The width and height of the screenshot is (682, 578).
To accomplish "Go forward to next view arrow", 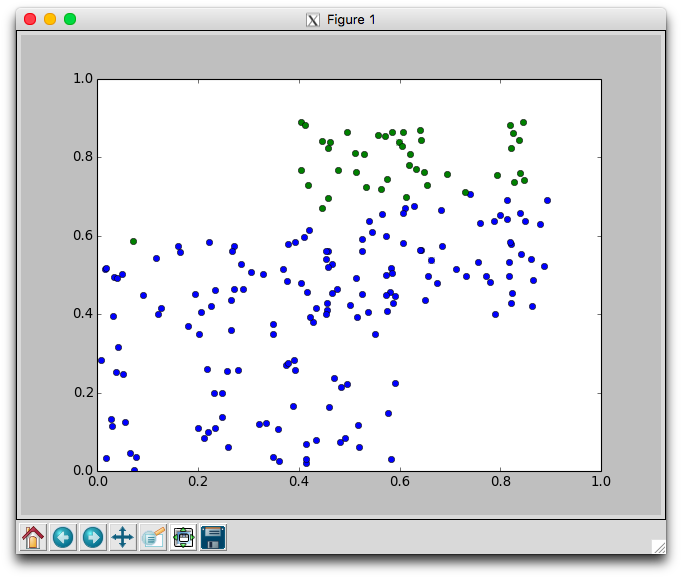I will [93, 537].
